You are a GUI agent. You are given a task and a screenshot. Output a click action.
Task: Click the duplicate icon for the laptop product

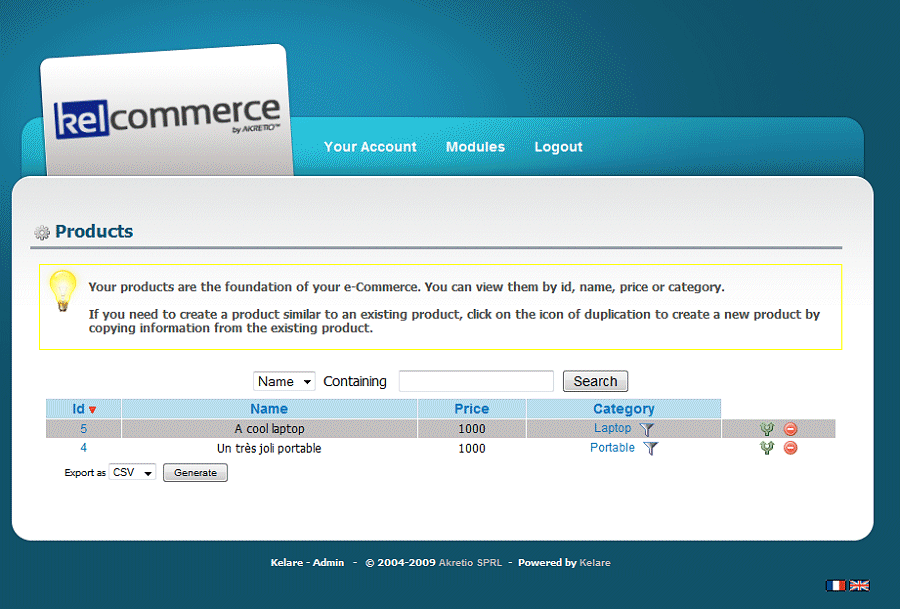click(767, 429)
